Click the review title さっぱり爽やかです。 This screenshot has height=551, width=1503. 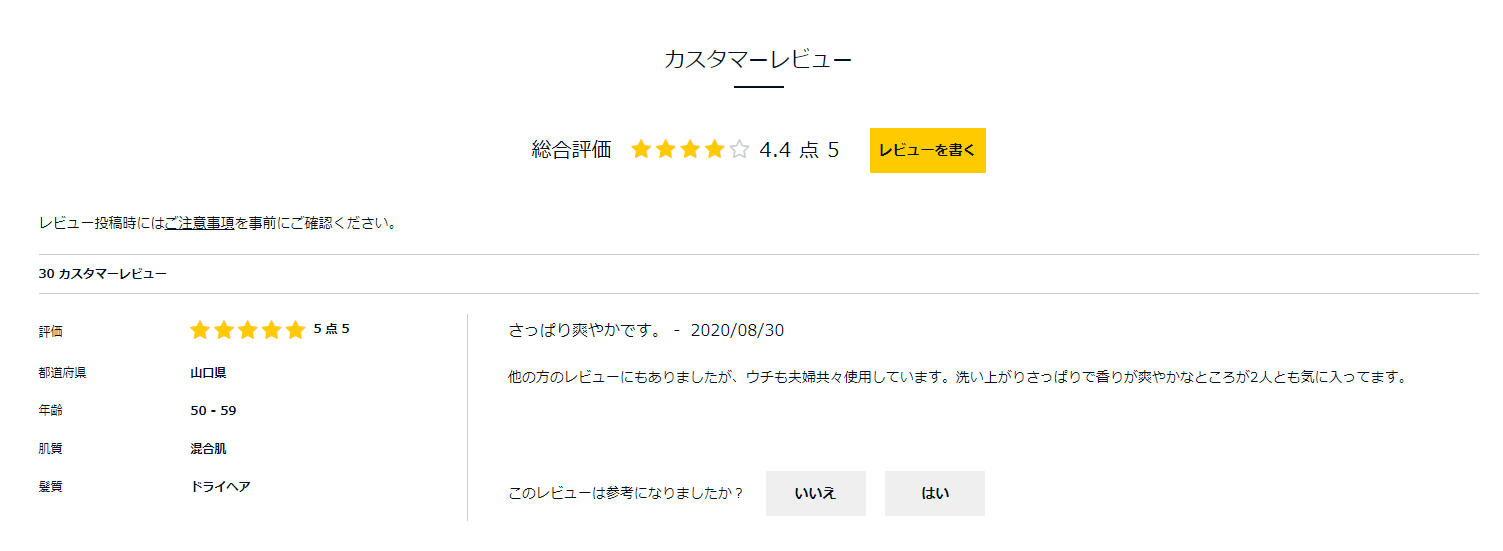coord(585,330)
